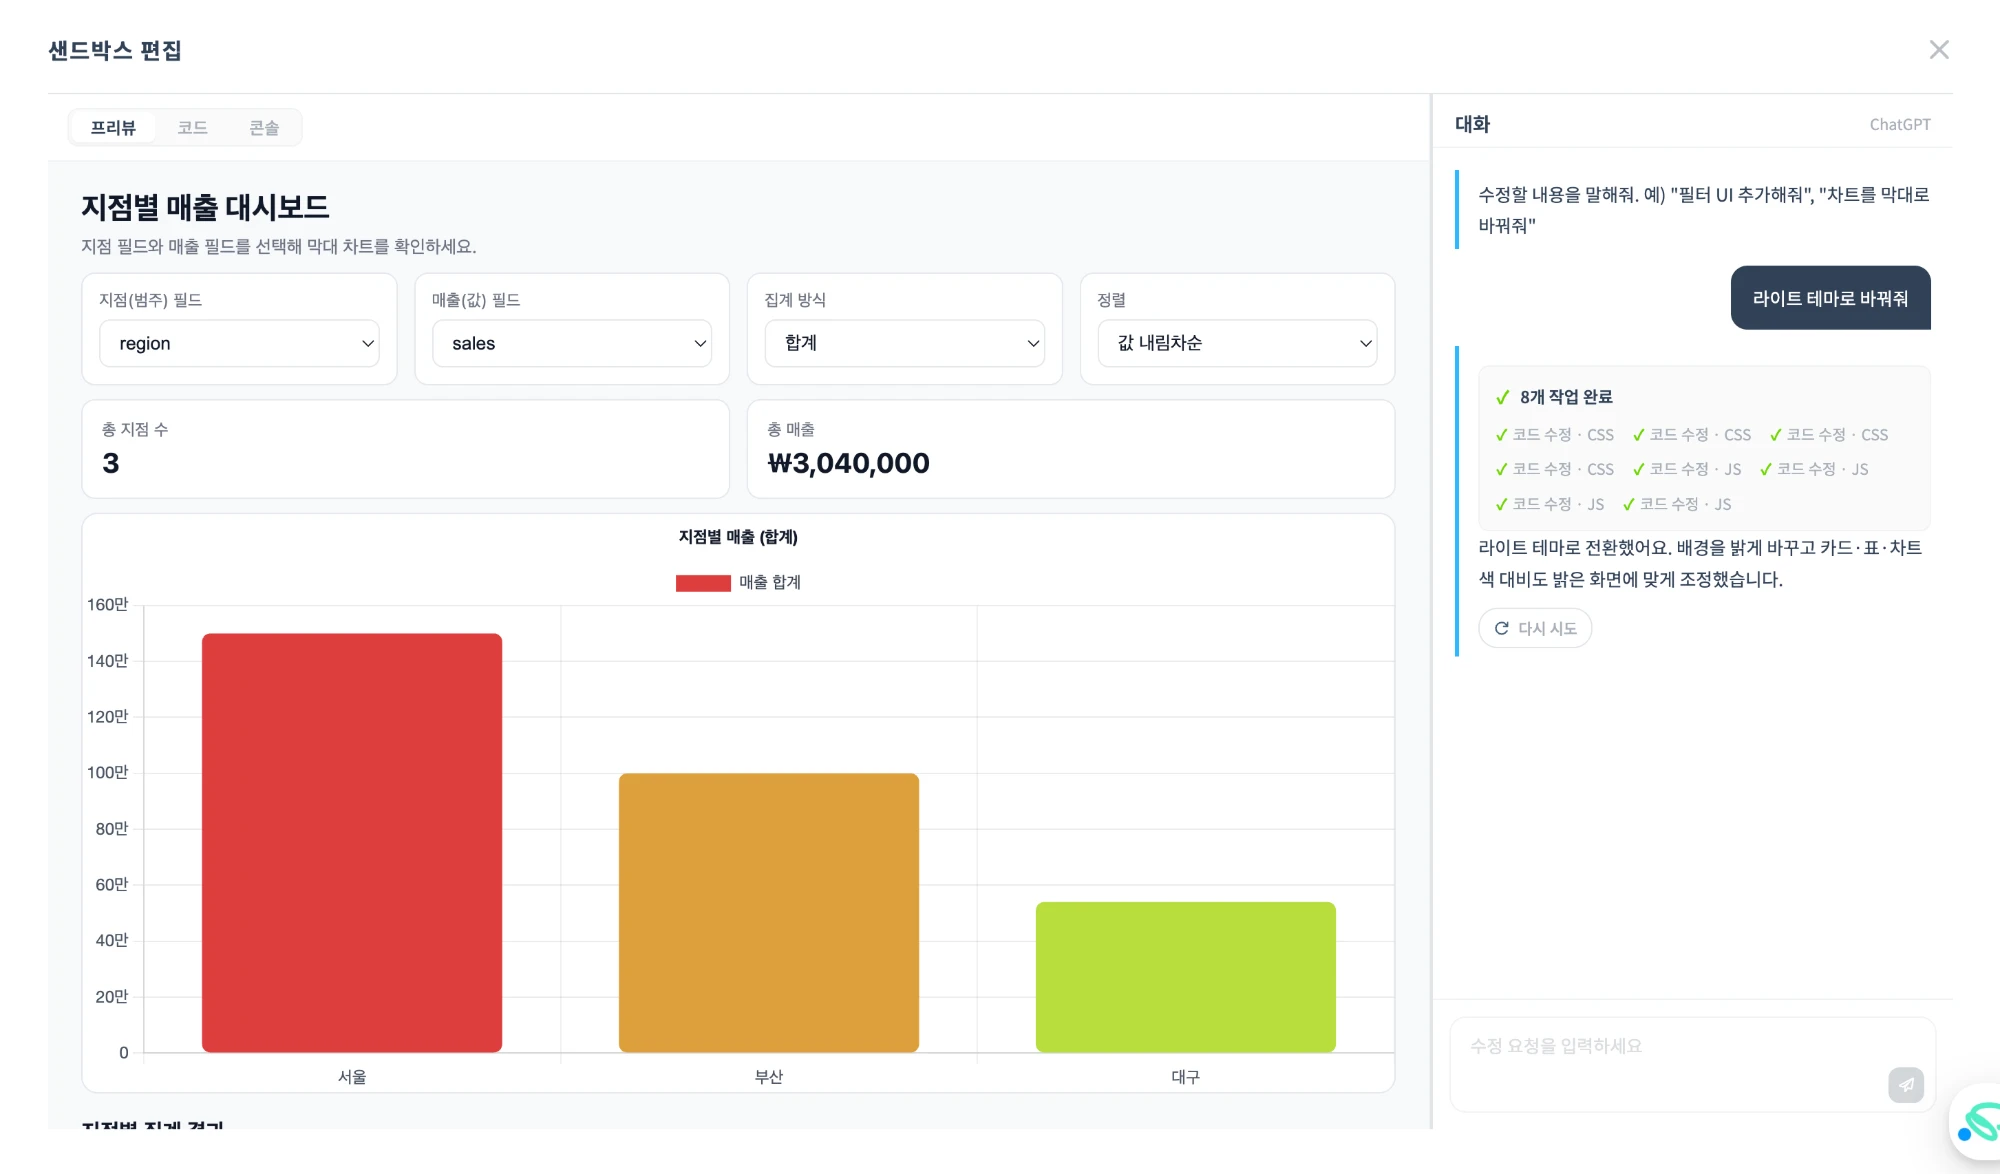Open the 매출(값) 필드 sales dropdown
Viewport: 2000px width, 1174px height.
571,343
